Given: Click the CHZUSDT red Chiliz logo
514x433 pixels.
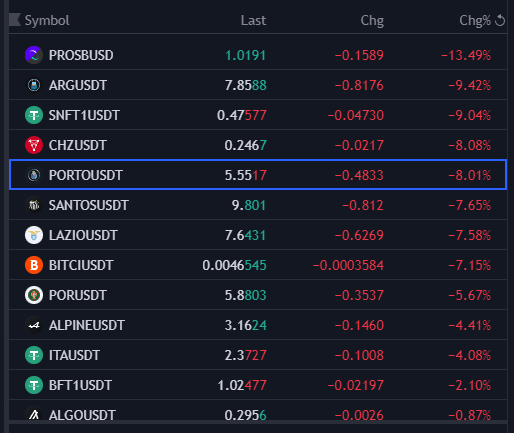Looking at the screenshot, I should pyautogui.click(x=34, y=145).
